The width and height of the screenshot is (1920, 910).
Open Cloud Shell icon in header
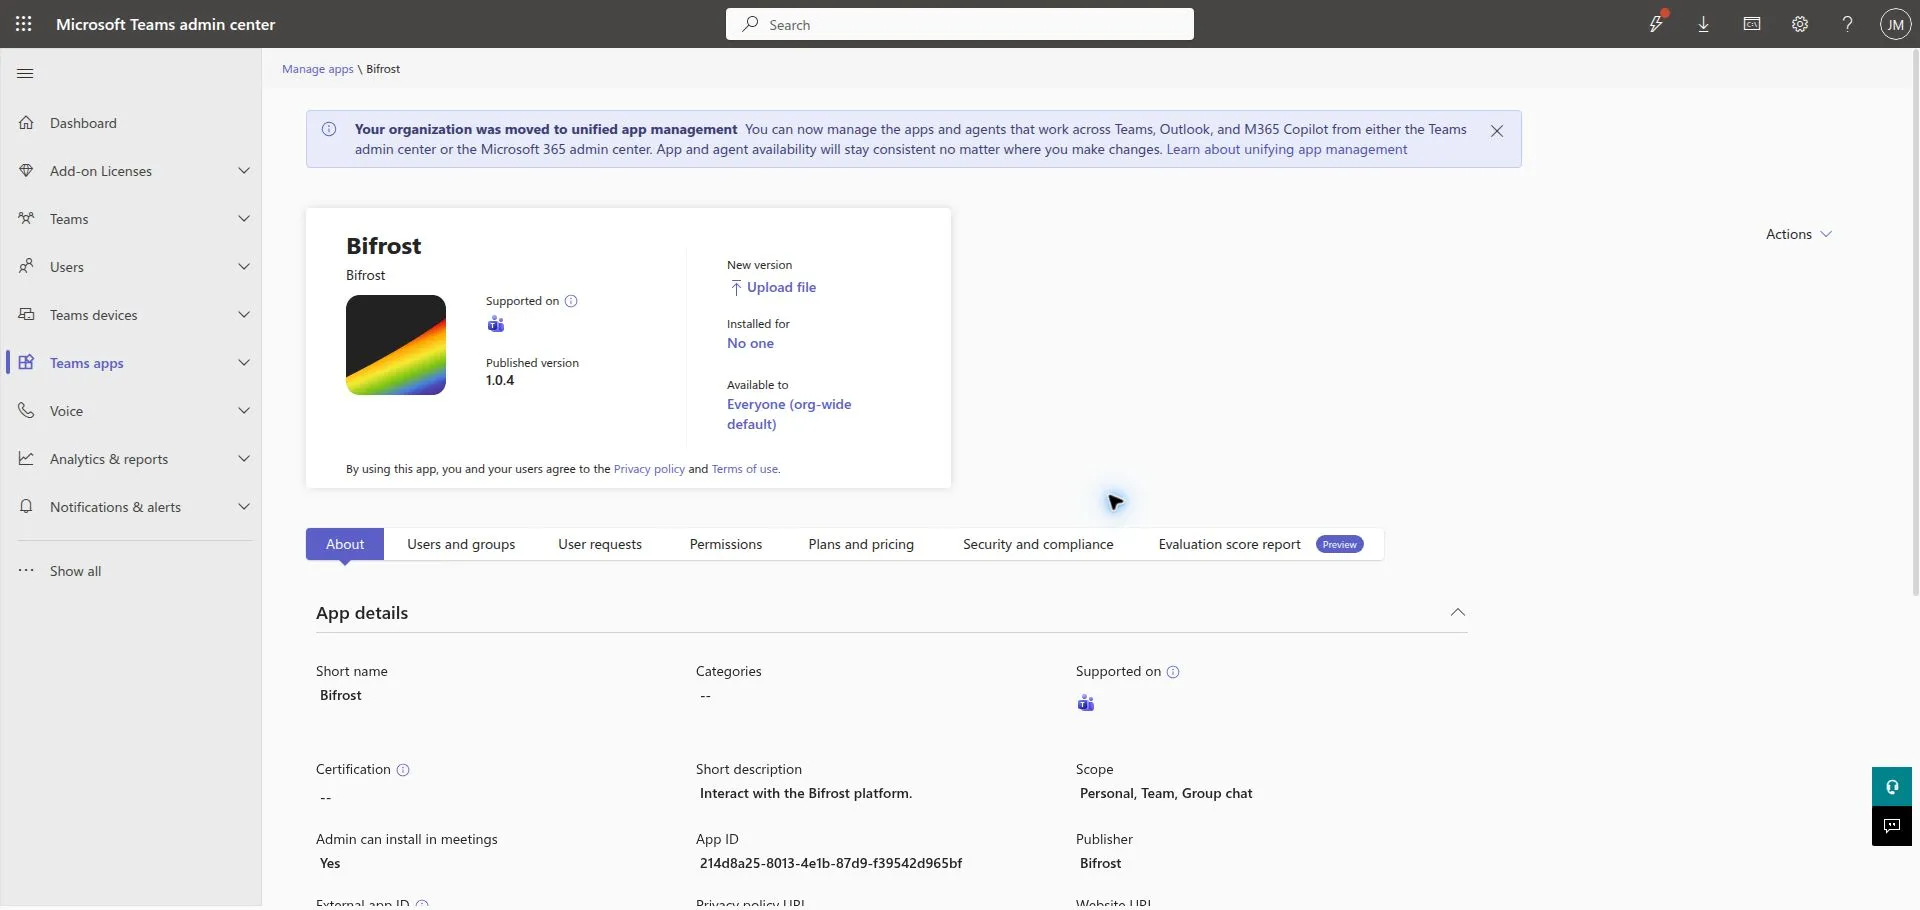pyautogui.click(x=1752, y=24)
